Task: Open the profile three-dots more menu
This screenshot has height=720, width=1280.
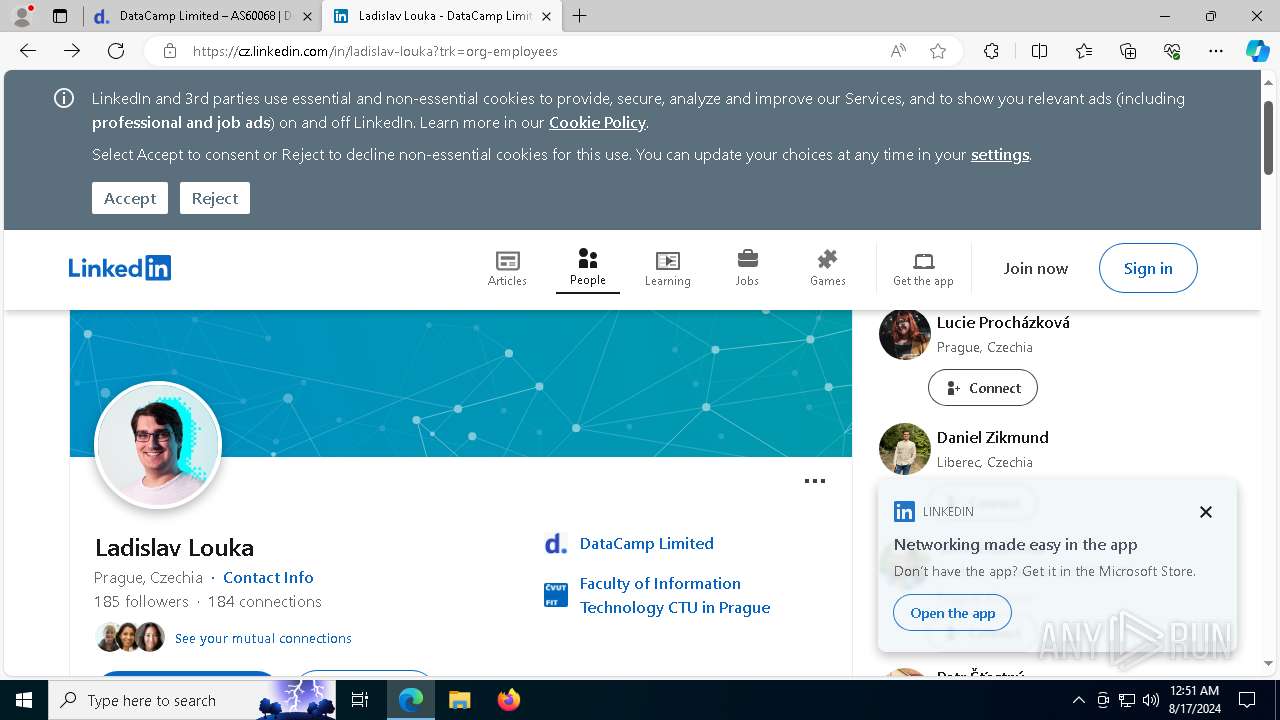Action: coord(815,481)
